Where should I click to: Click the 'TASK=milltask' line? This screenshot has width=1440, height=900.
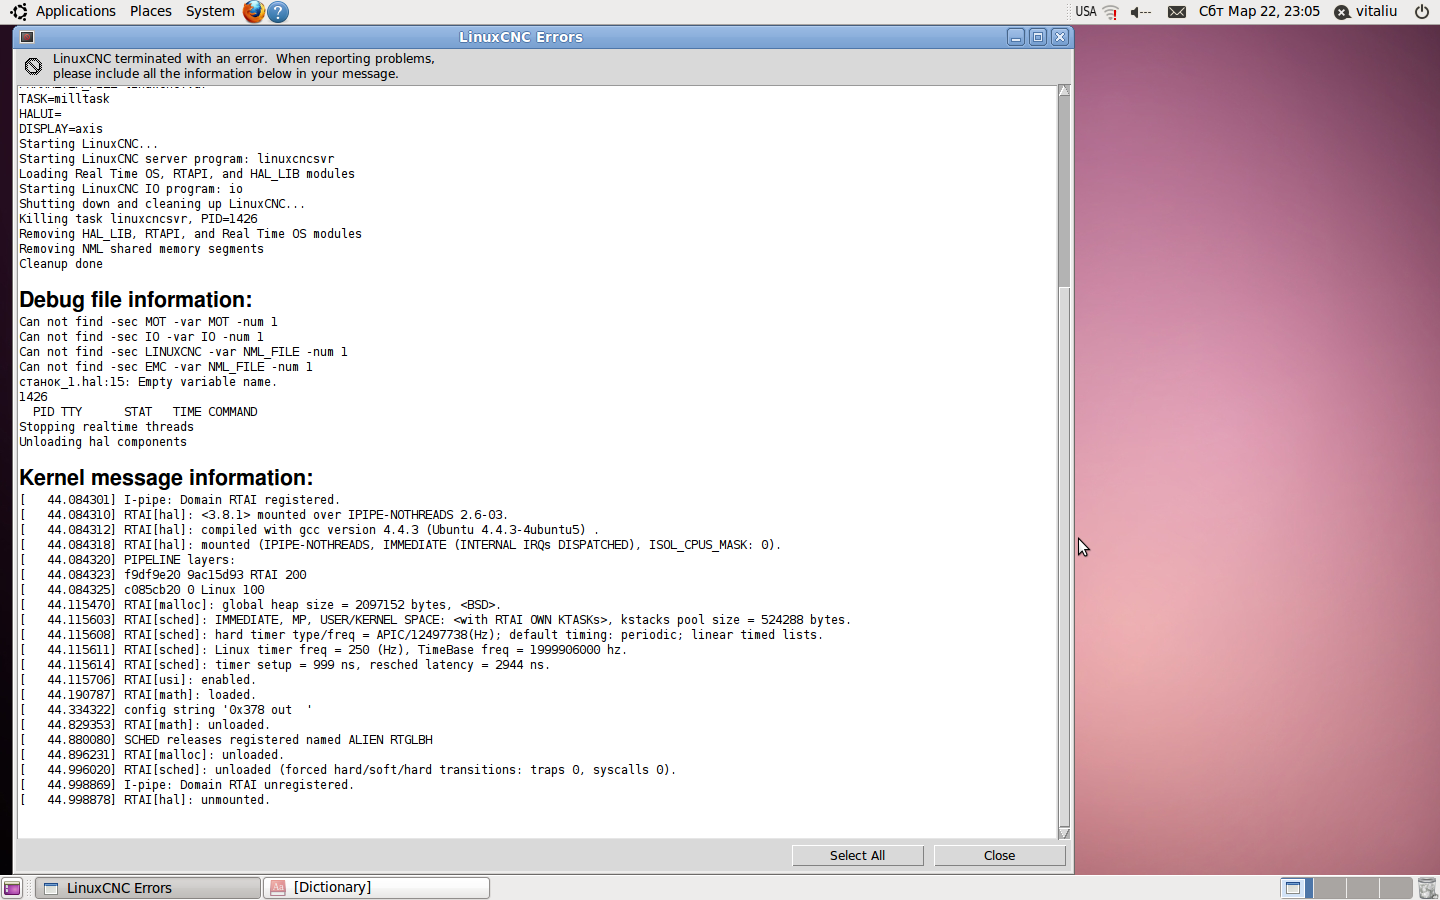pos(65,99)
